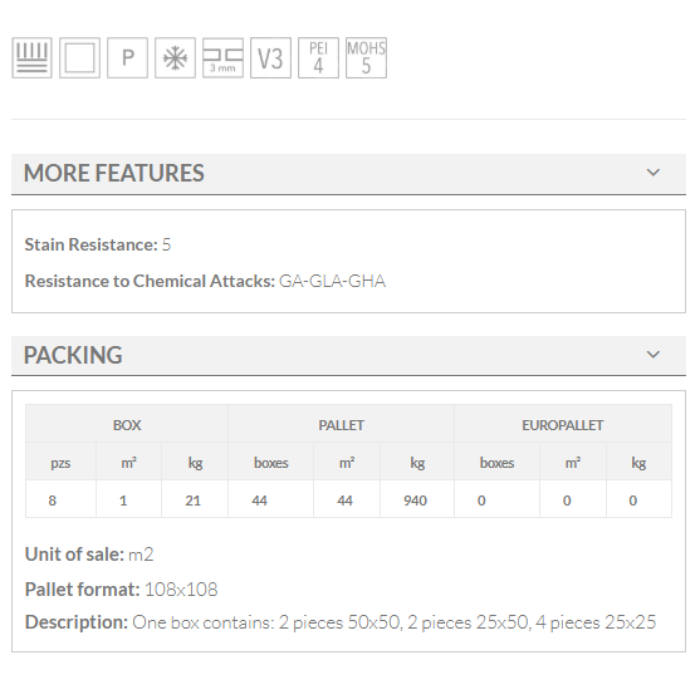Click the underfloor heating icon
The width and height of the screenshot is (700, 700).
pyautogui.click(x=32, y=58)
